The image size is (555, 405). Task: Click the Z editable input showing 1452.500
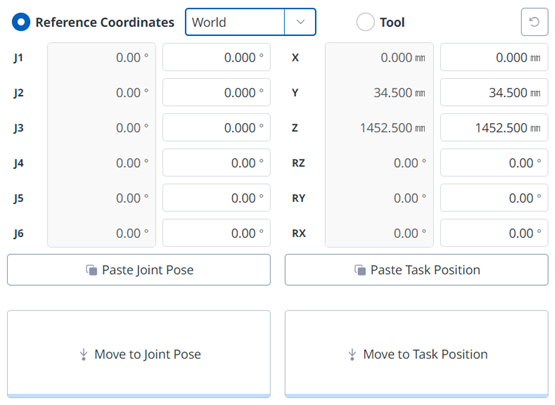494,128
